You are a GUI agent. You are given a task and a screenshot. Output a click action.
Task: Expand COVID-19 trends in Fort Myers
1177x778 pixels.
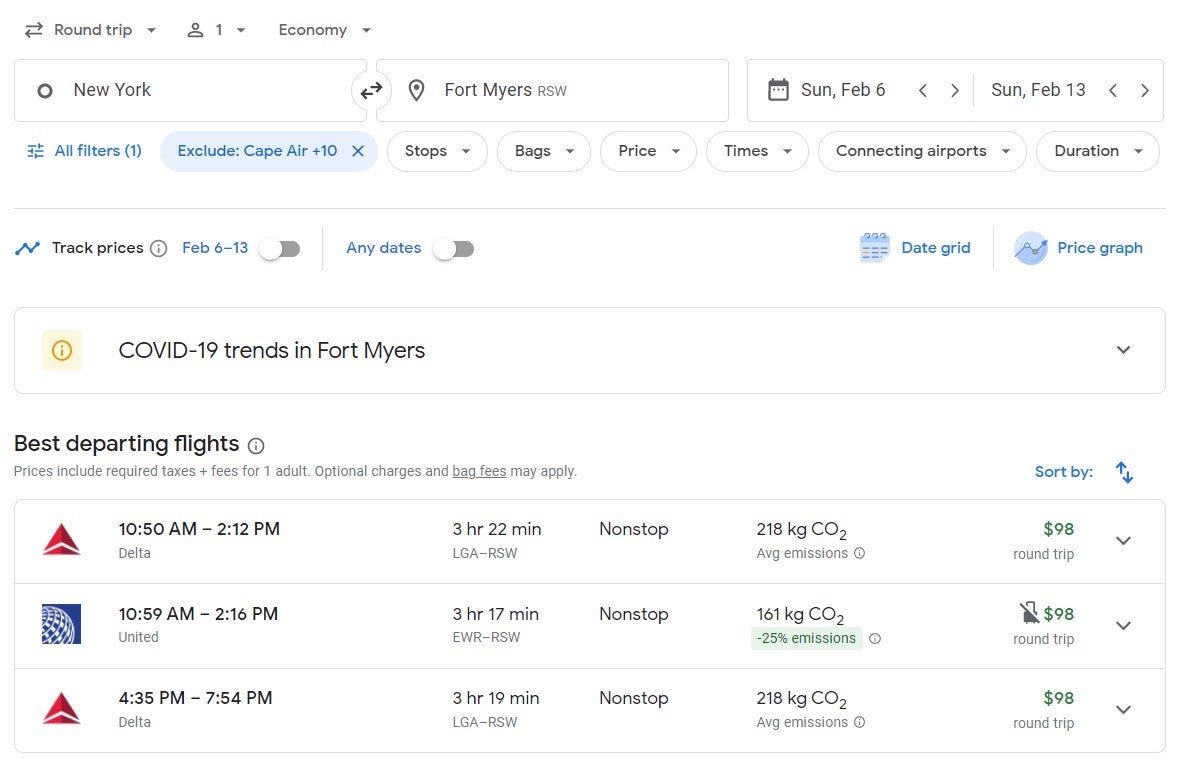[1123, 350]
